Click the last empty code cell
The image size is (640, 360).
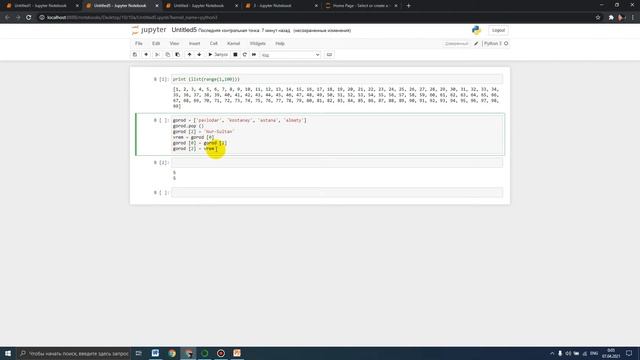pos(337,192)
